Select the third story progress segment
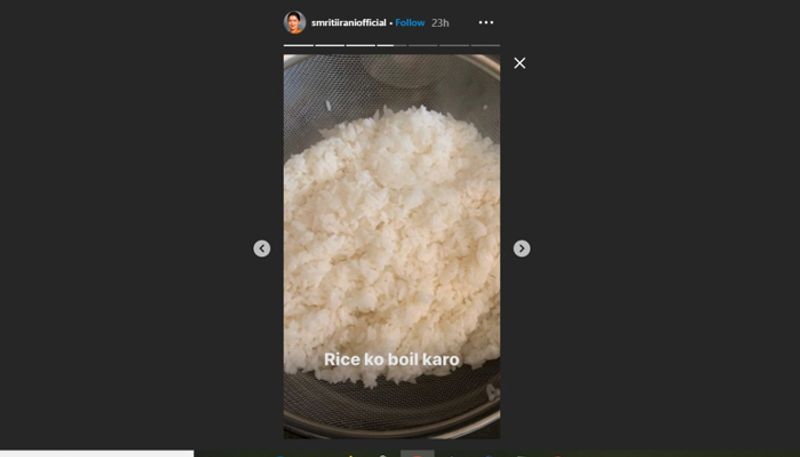This screenshot has height=457, width=800. 361,45
